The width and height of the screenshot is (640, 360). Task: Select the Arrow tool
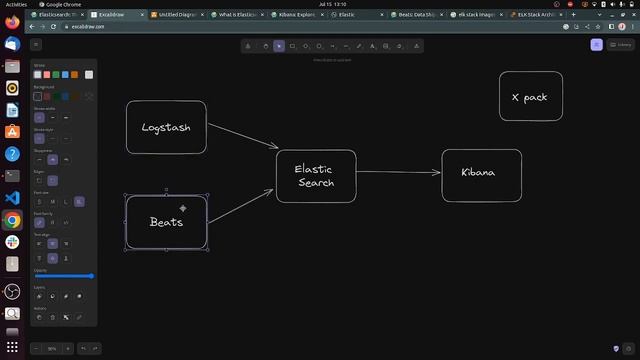pyautogui.click(x=333, y=46)
